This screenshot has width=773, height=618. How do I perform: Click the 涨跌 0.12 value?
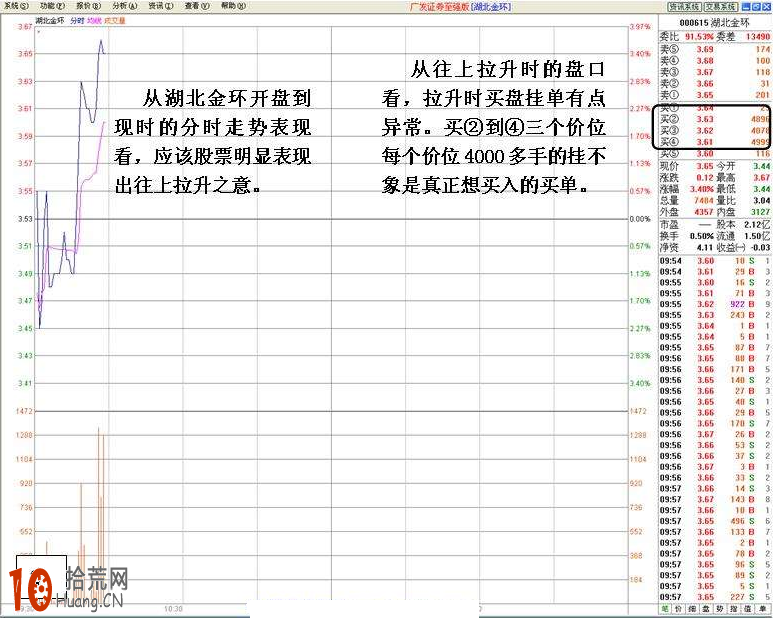[x=704, y=177]
